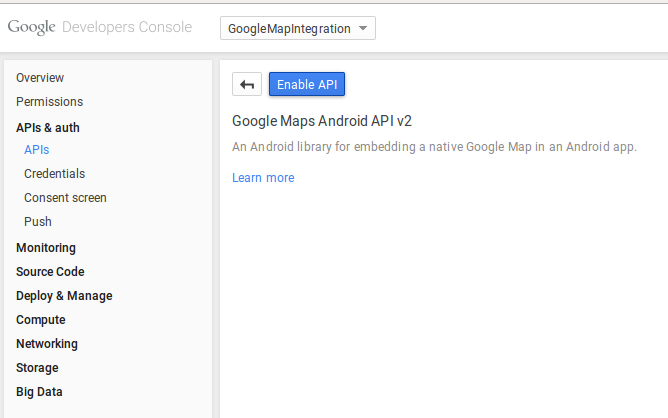This screenshot has width=668, height=418.
Task: Click the Google logo
Action: [x=32, y=27]
